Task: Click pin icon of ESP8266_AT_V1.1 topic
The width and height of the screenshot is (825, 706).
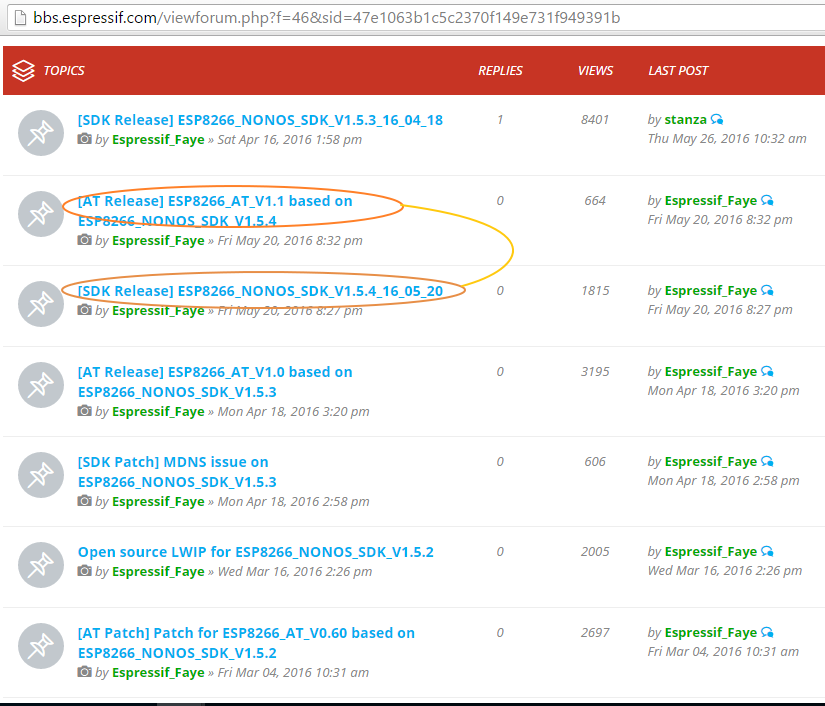Action: coord(41,214)
